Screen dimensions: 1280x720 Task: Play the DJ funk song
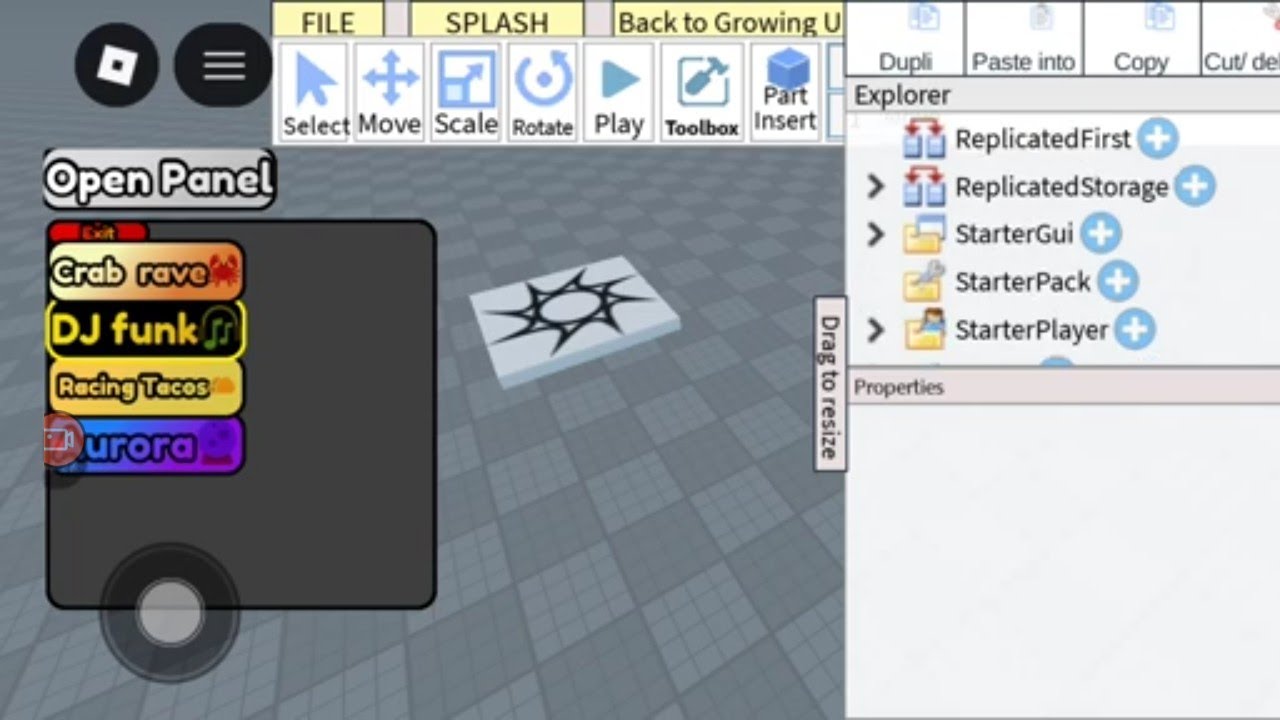pos(146,330)
